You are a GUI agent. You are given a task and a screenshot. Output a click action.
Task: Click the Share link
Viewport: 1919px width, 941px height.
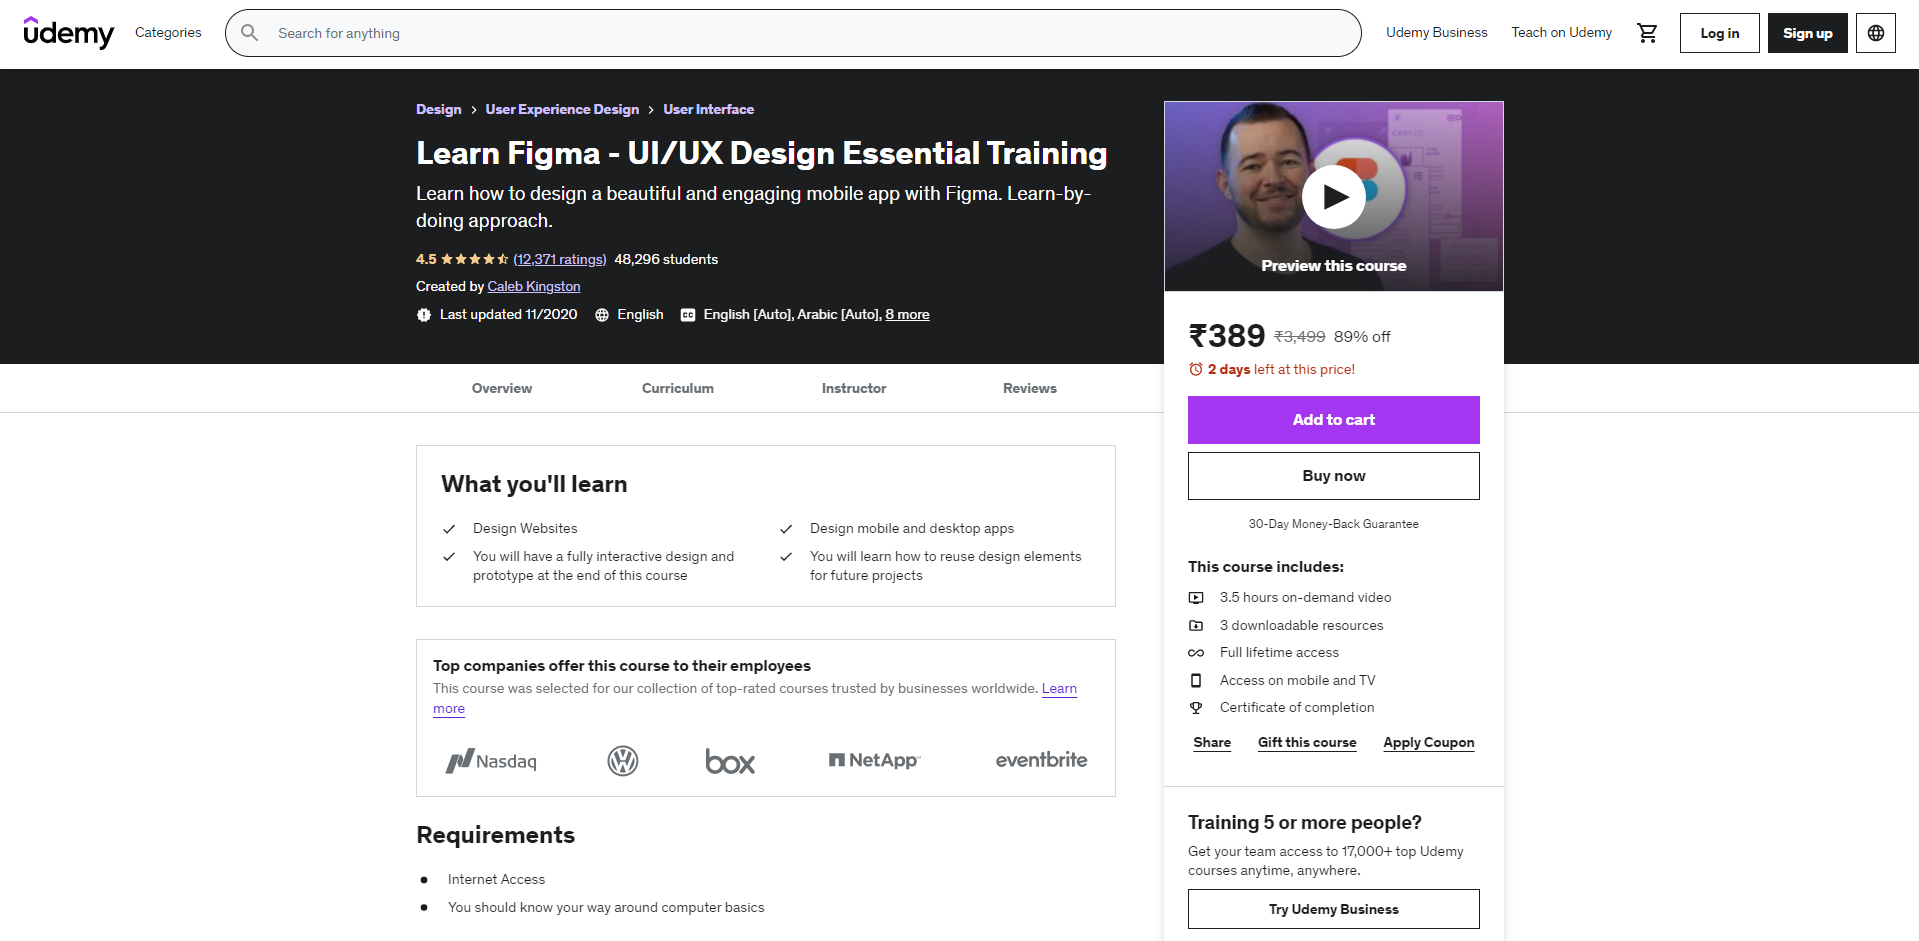(x=1212, y=743)
